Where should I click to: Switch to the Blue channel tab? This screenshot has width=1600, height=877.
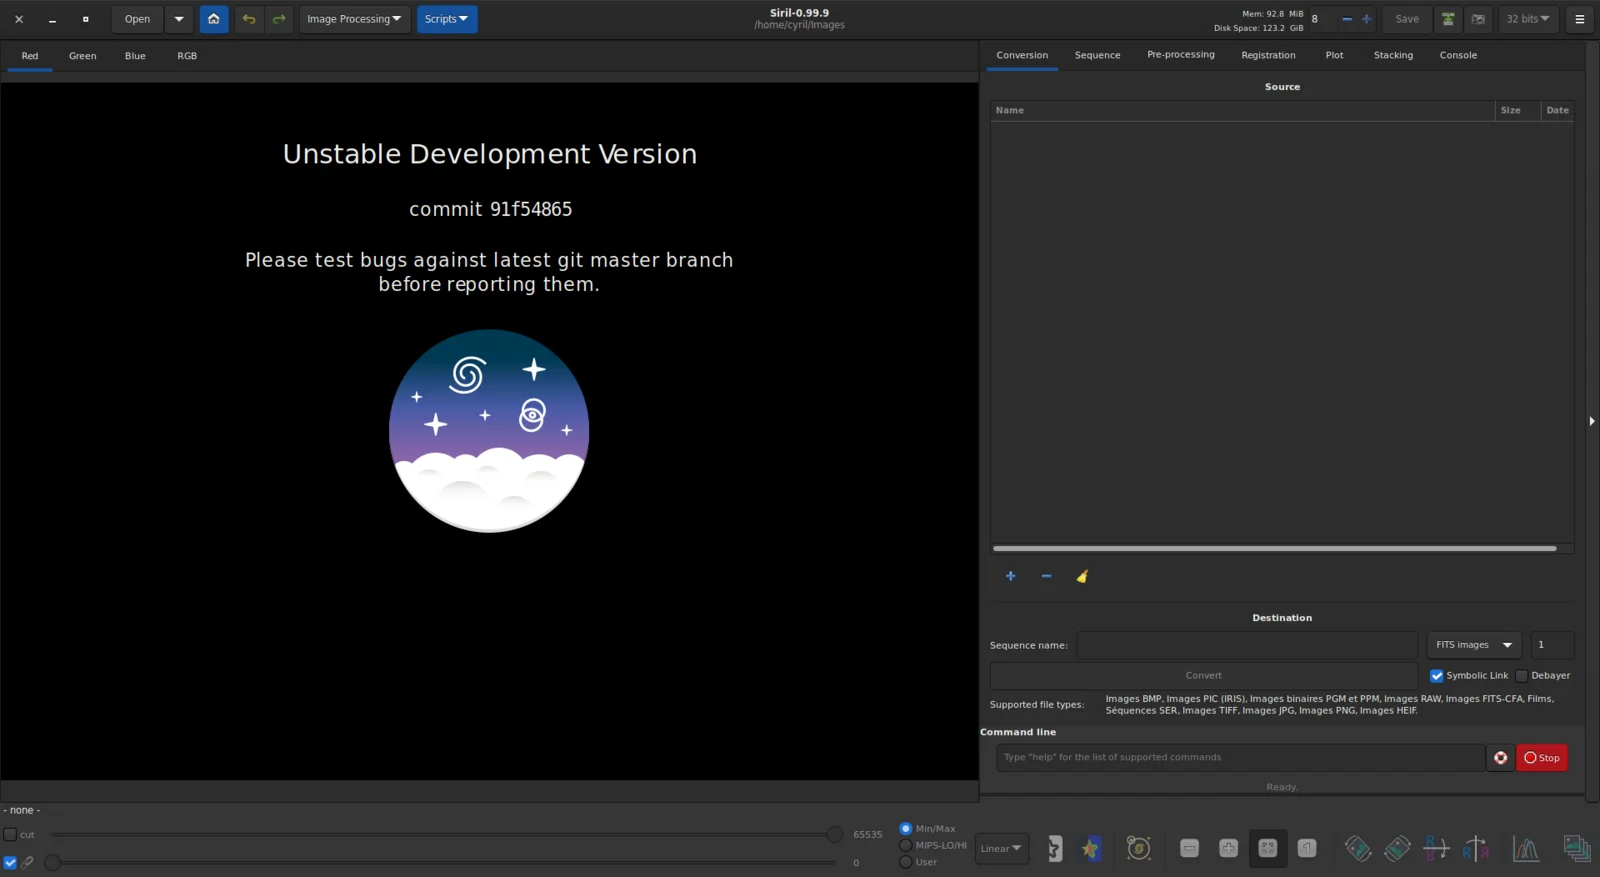point(135,56)
